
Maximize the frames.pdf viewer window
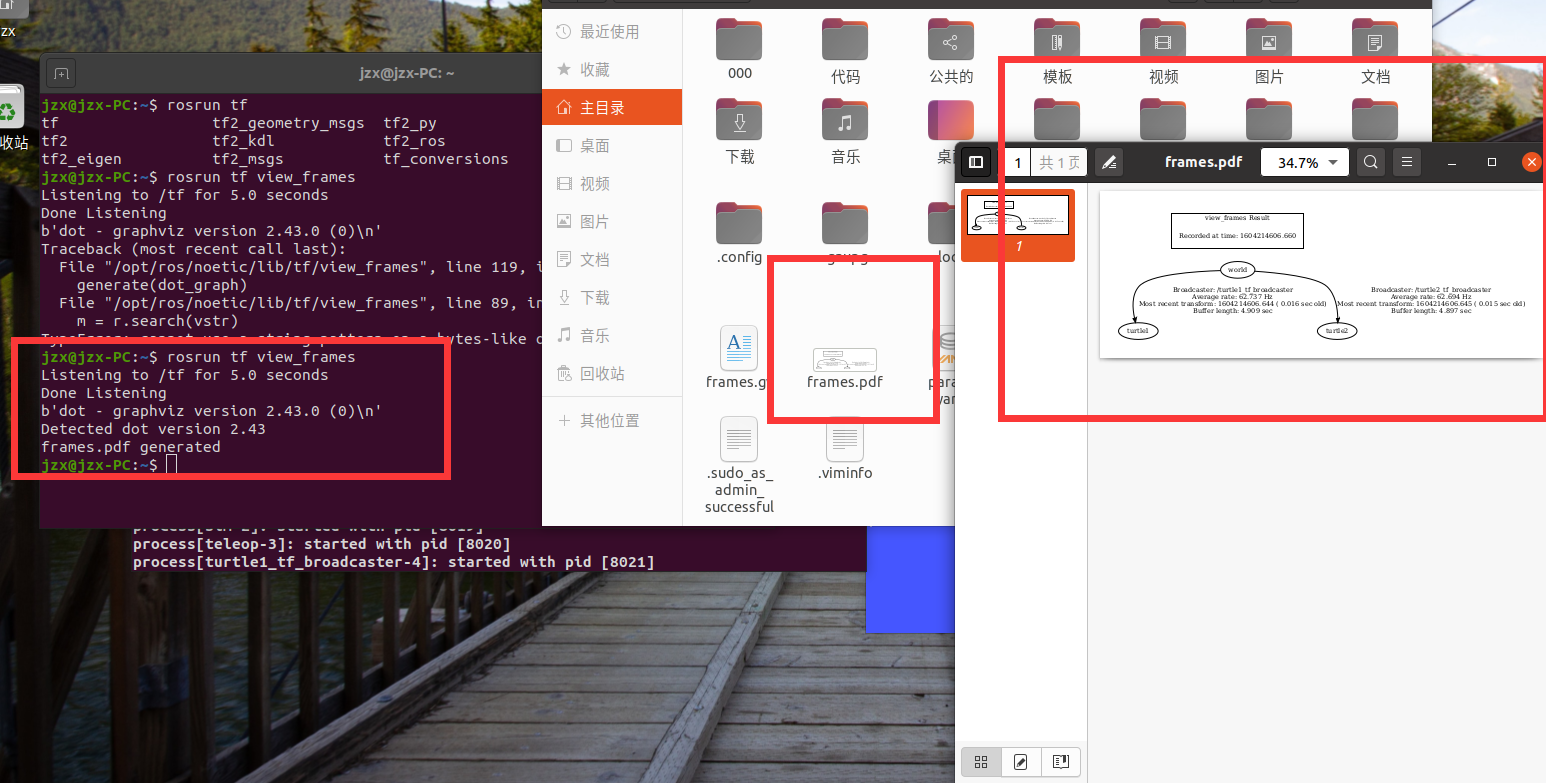tap(1492, 162)
